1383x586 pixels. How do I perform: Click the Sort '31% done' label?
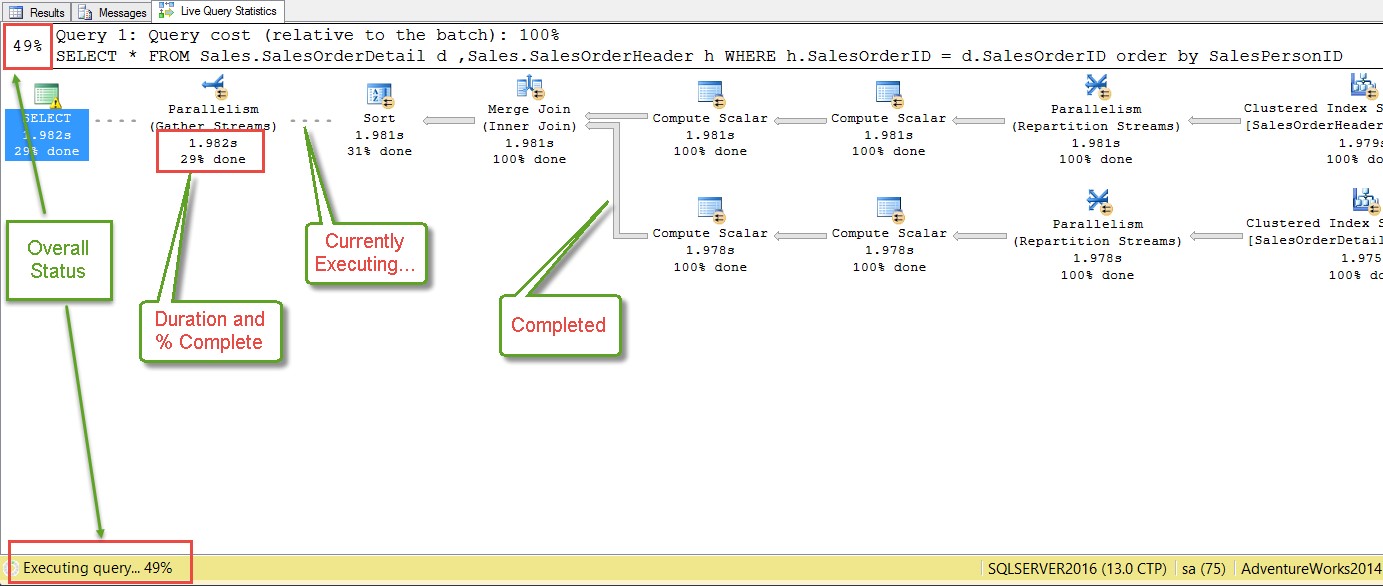[379, 151]
